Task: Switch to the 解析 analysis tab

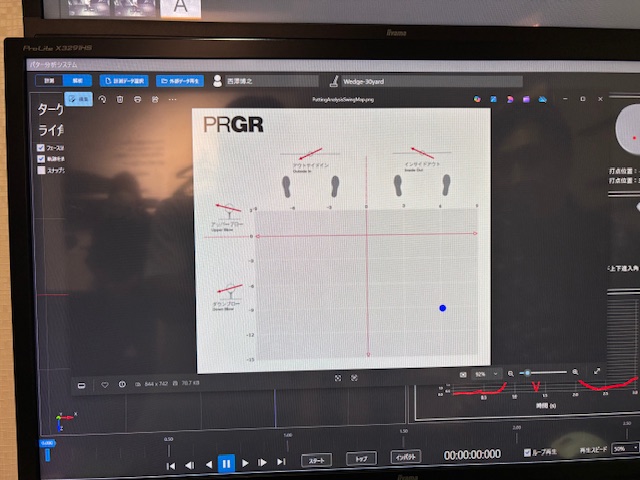Action: point(78,80)
